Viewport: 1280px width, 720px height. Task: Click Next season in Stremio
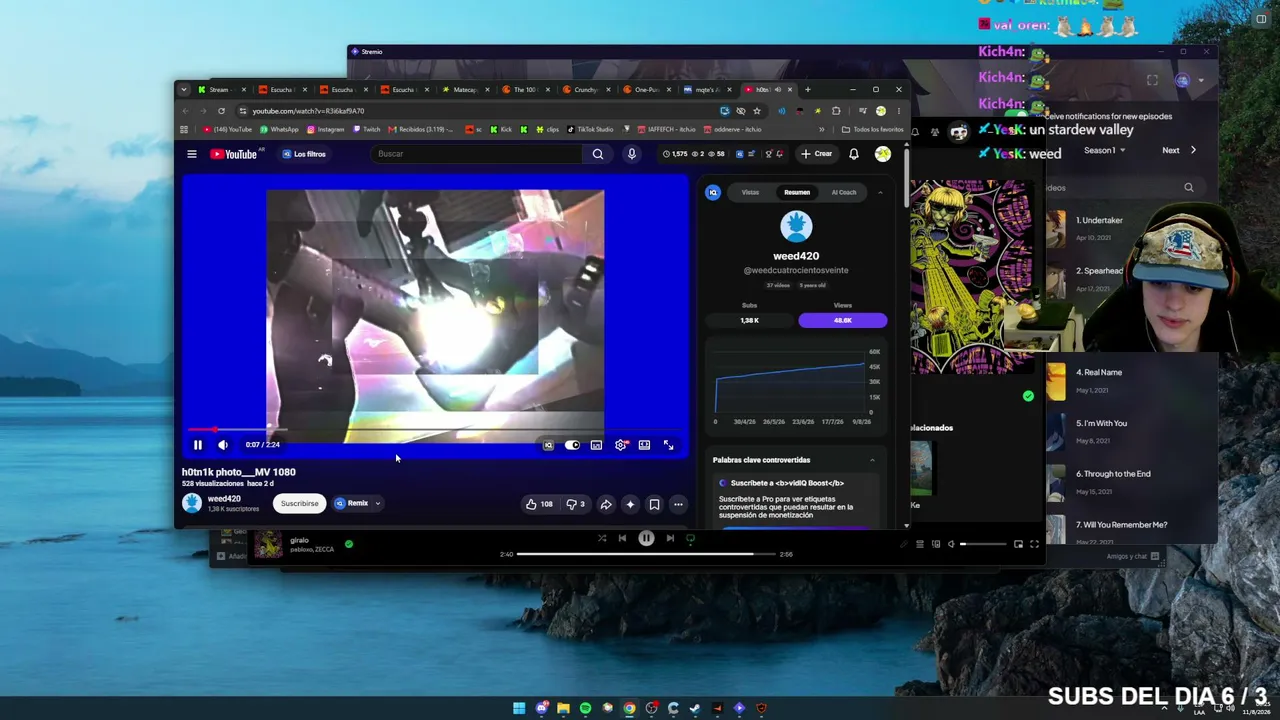(x=1179, y=150)
